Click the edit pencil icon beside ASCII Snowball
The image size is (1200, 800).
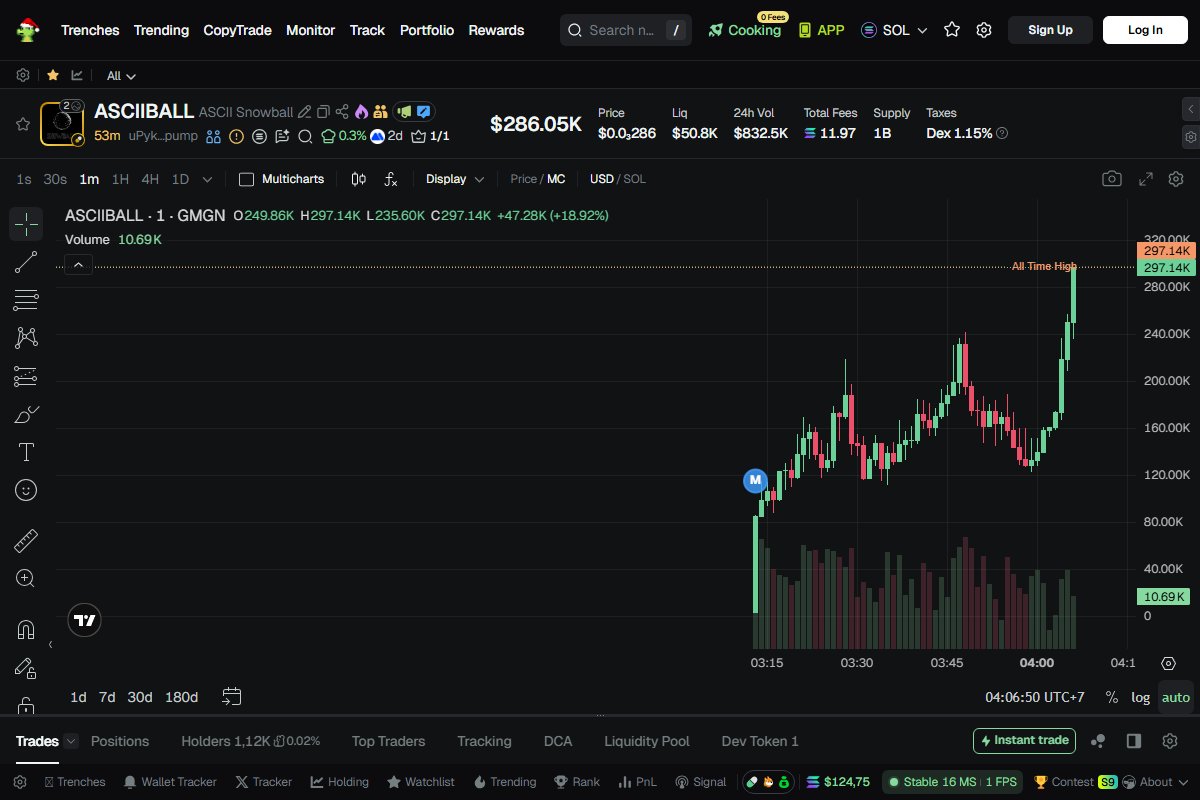tap(305, 112)
